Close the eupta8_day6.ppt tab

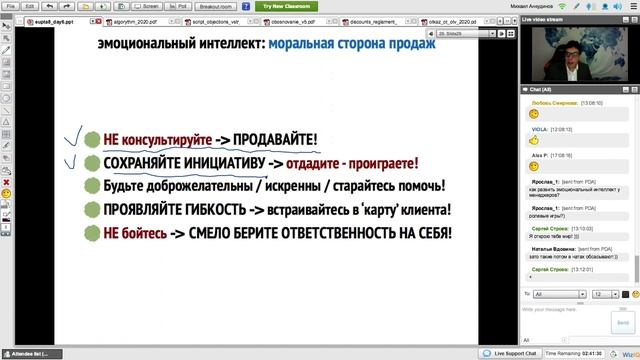pyautogui.click(x=98, y=21)
